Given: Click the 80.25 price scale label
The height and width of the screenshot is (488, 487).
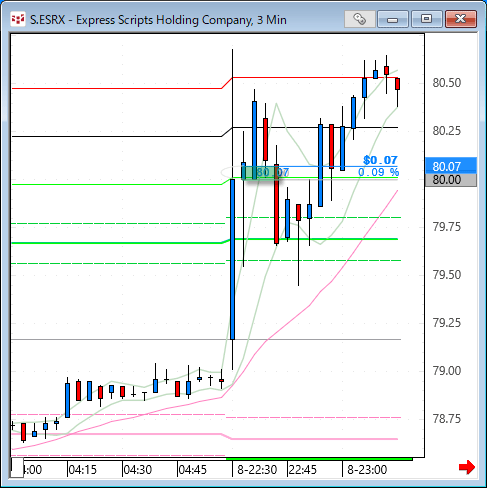Looking at the screenshot, I should click(x=447, y=131).
